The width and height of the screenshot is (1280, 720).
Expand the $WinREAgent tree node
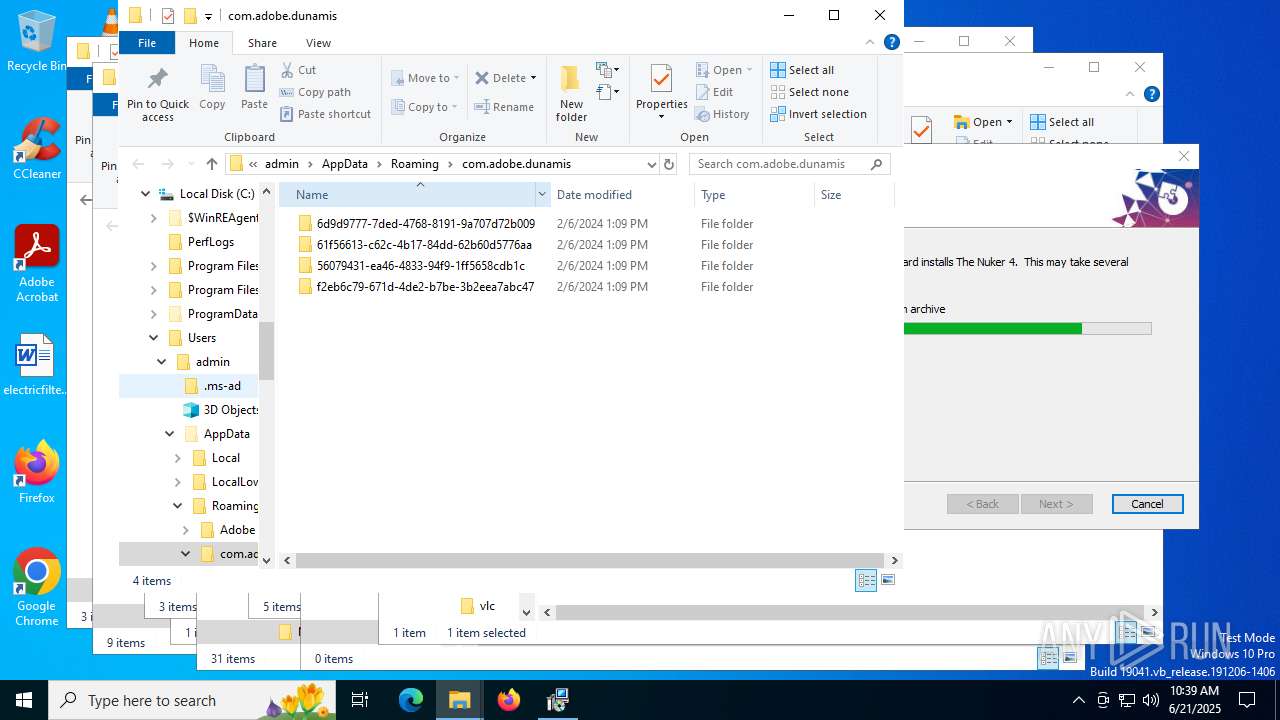(154, 218)
